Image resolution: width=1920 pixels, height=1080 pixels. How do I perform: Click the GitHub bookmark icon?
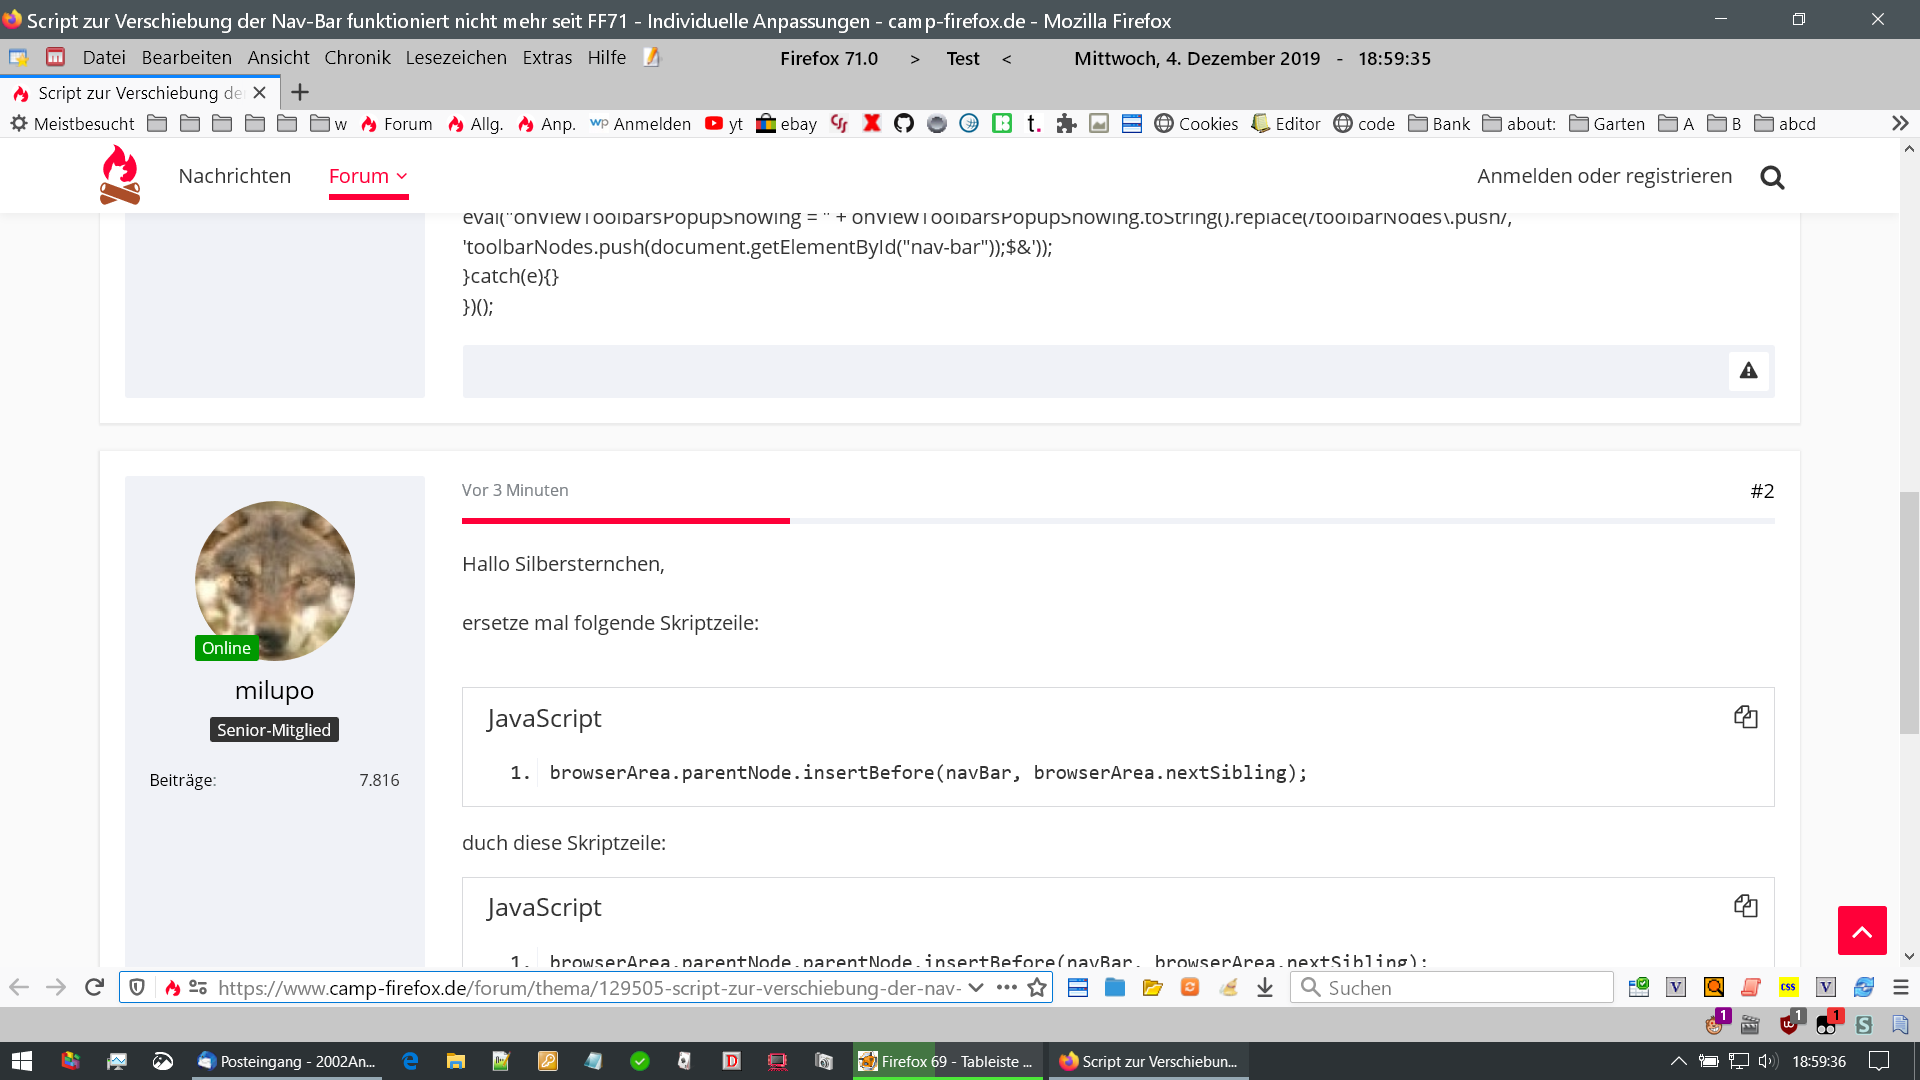[904, 123]
